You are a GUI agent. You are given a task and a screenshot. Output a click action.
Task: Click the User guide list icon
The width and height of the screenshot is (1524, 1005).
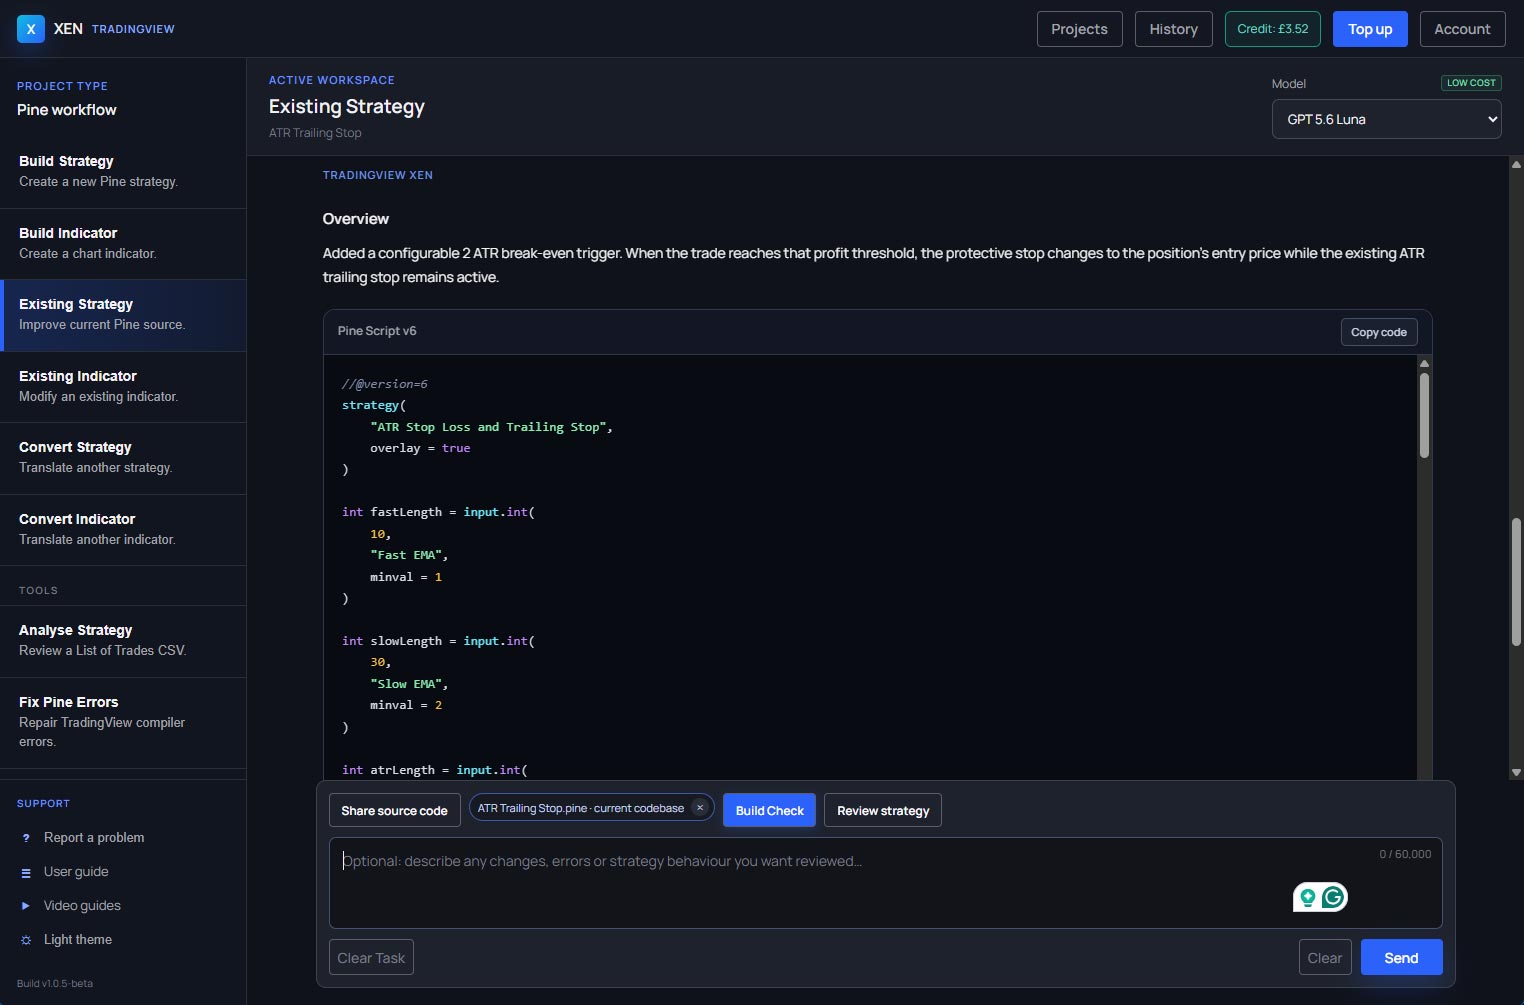click(26, 872)
